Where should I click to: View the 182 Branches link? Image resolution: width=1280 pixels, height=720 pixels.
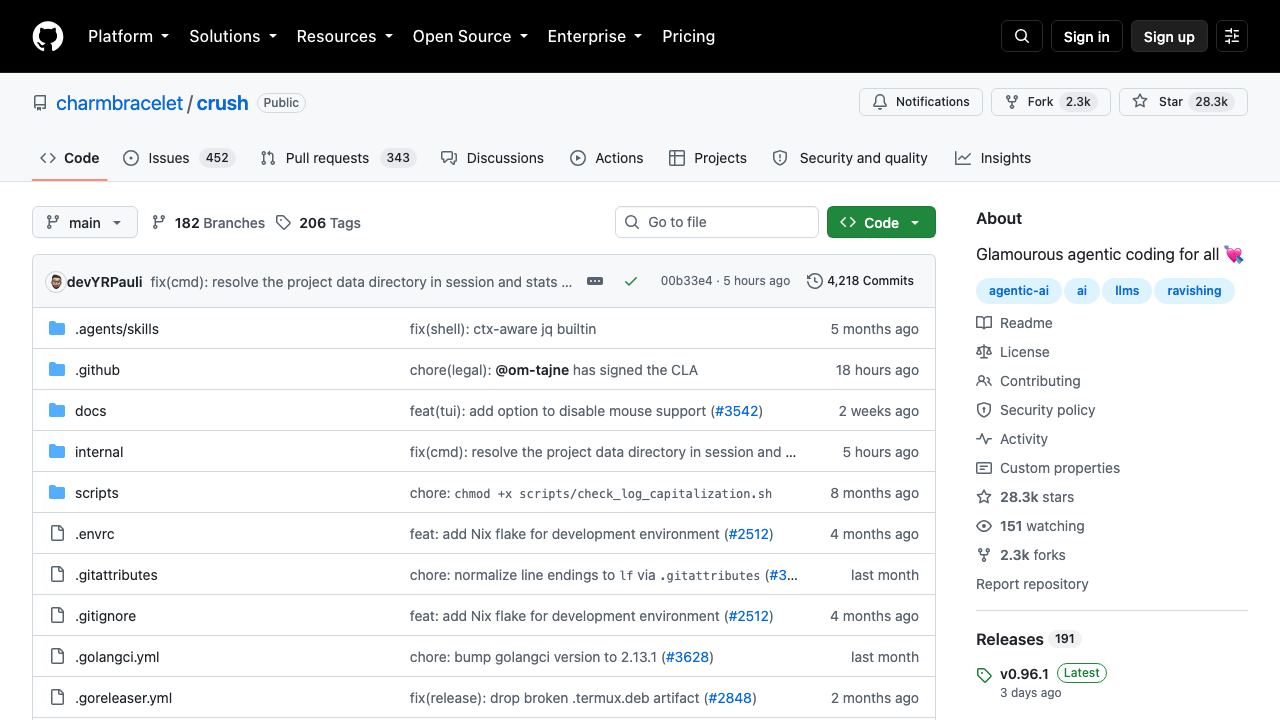208,223
